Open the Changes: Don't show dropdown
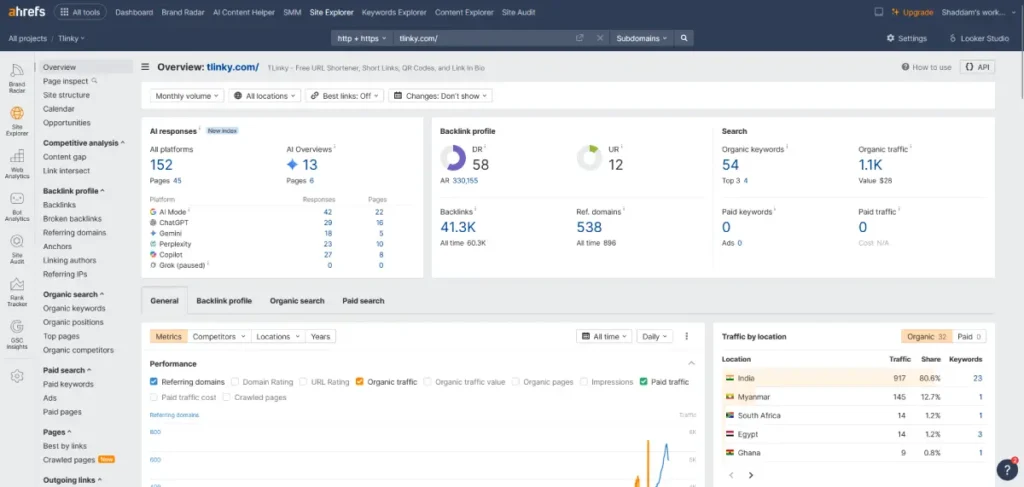Viewport: 1024px width, 487px height. [x=440, y=96]
